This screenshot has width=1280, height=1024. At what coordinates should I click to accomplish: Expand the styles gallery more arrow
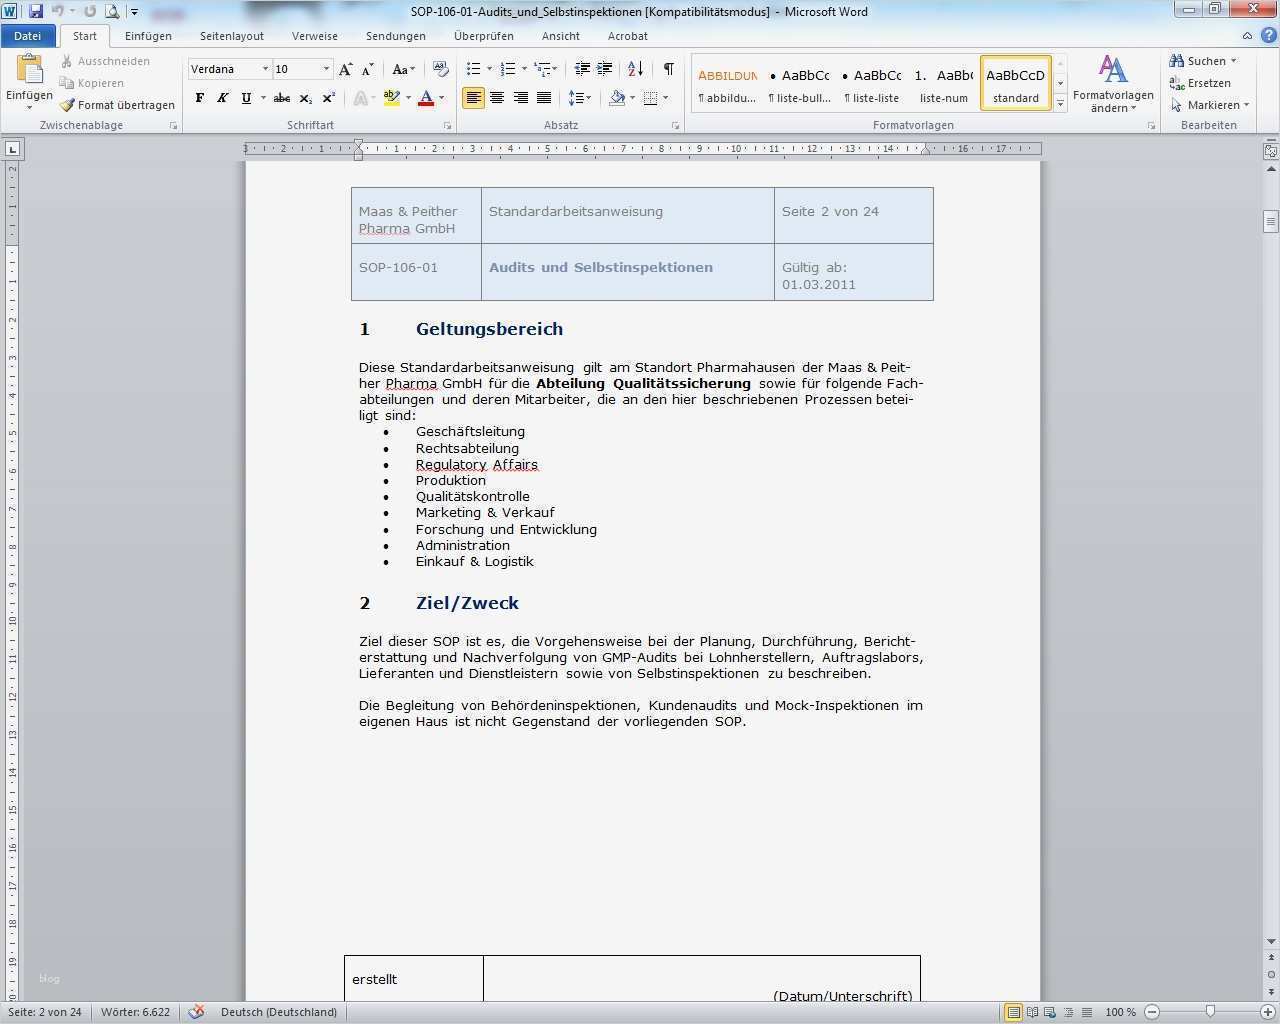1061,103
